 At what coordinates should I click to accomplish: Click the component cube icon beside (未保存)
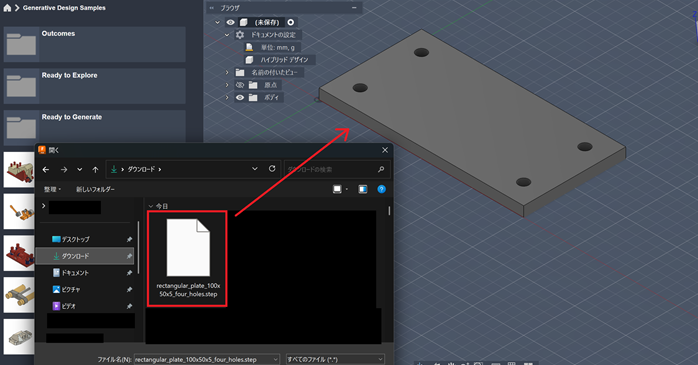[x=243, y=22]
